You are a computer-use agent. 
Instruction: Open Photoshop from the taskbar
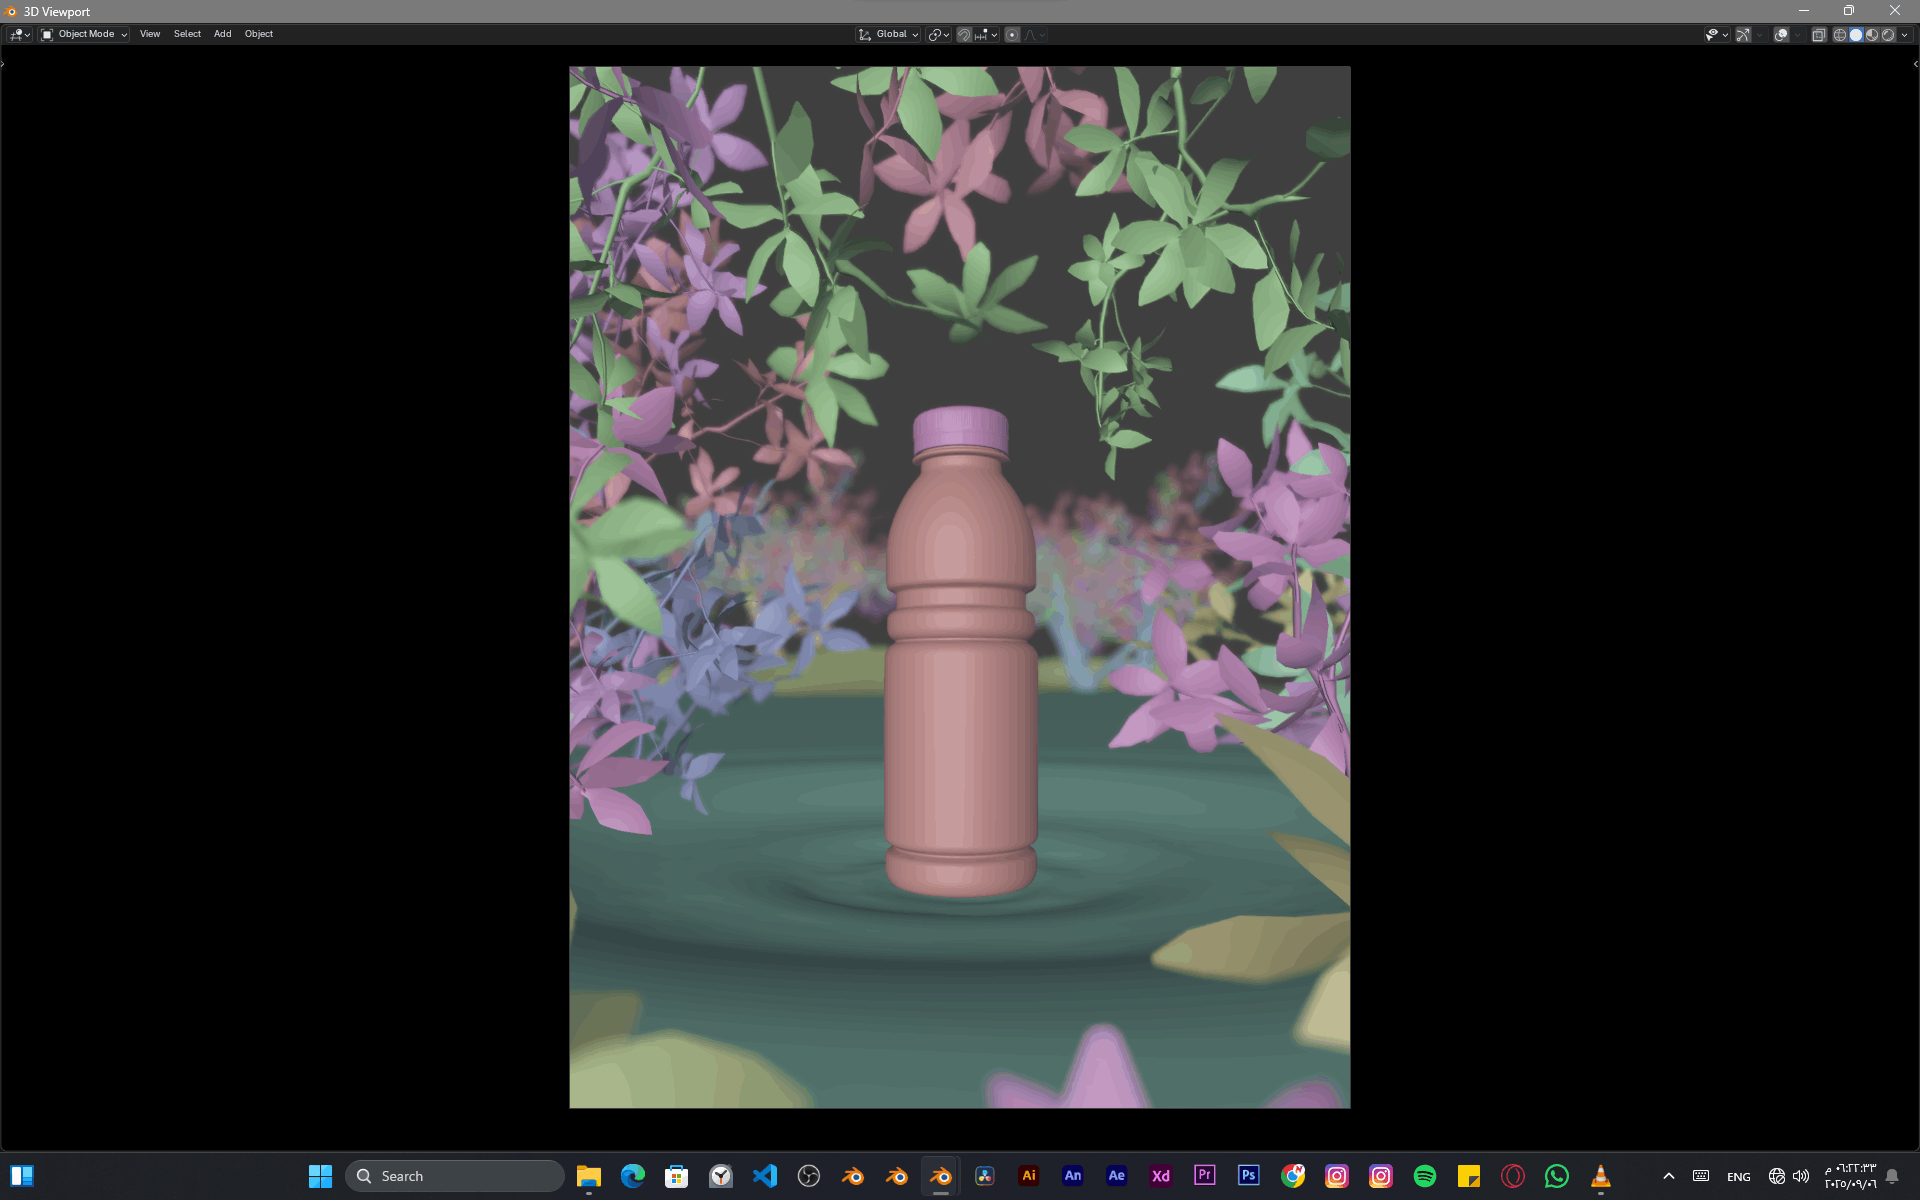click(x=1248, y=1176)
